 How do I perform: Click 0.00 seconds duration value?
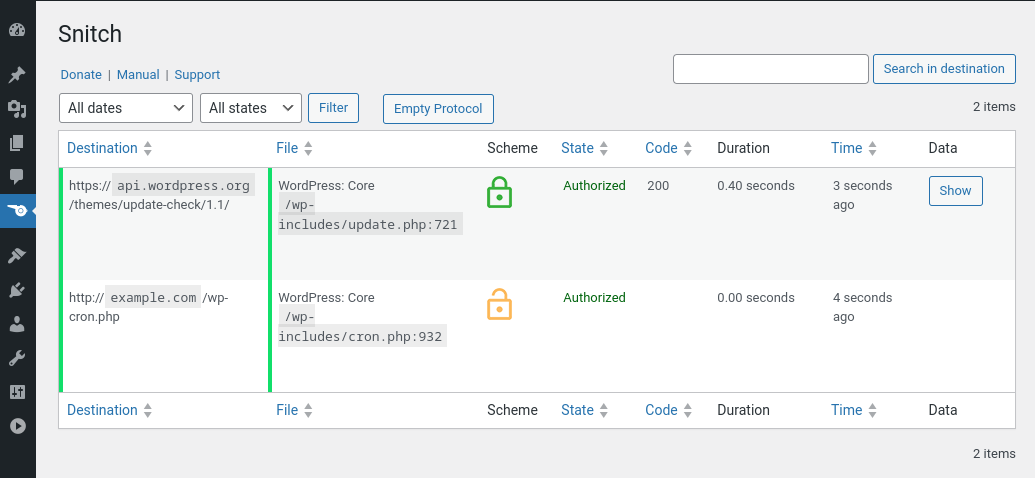click(756, 298)
